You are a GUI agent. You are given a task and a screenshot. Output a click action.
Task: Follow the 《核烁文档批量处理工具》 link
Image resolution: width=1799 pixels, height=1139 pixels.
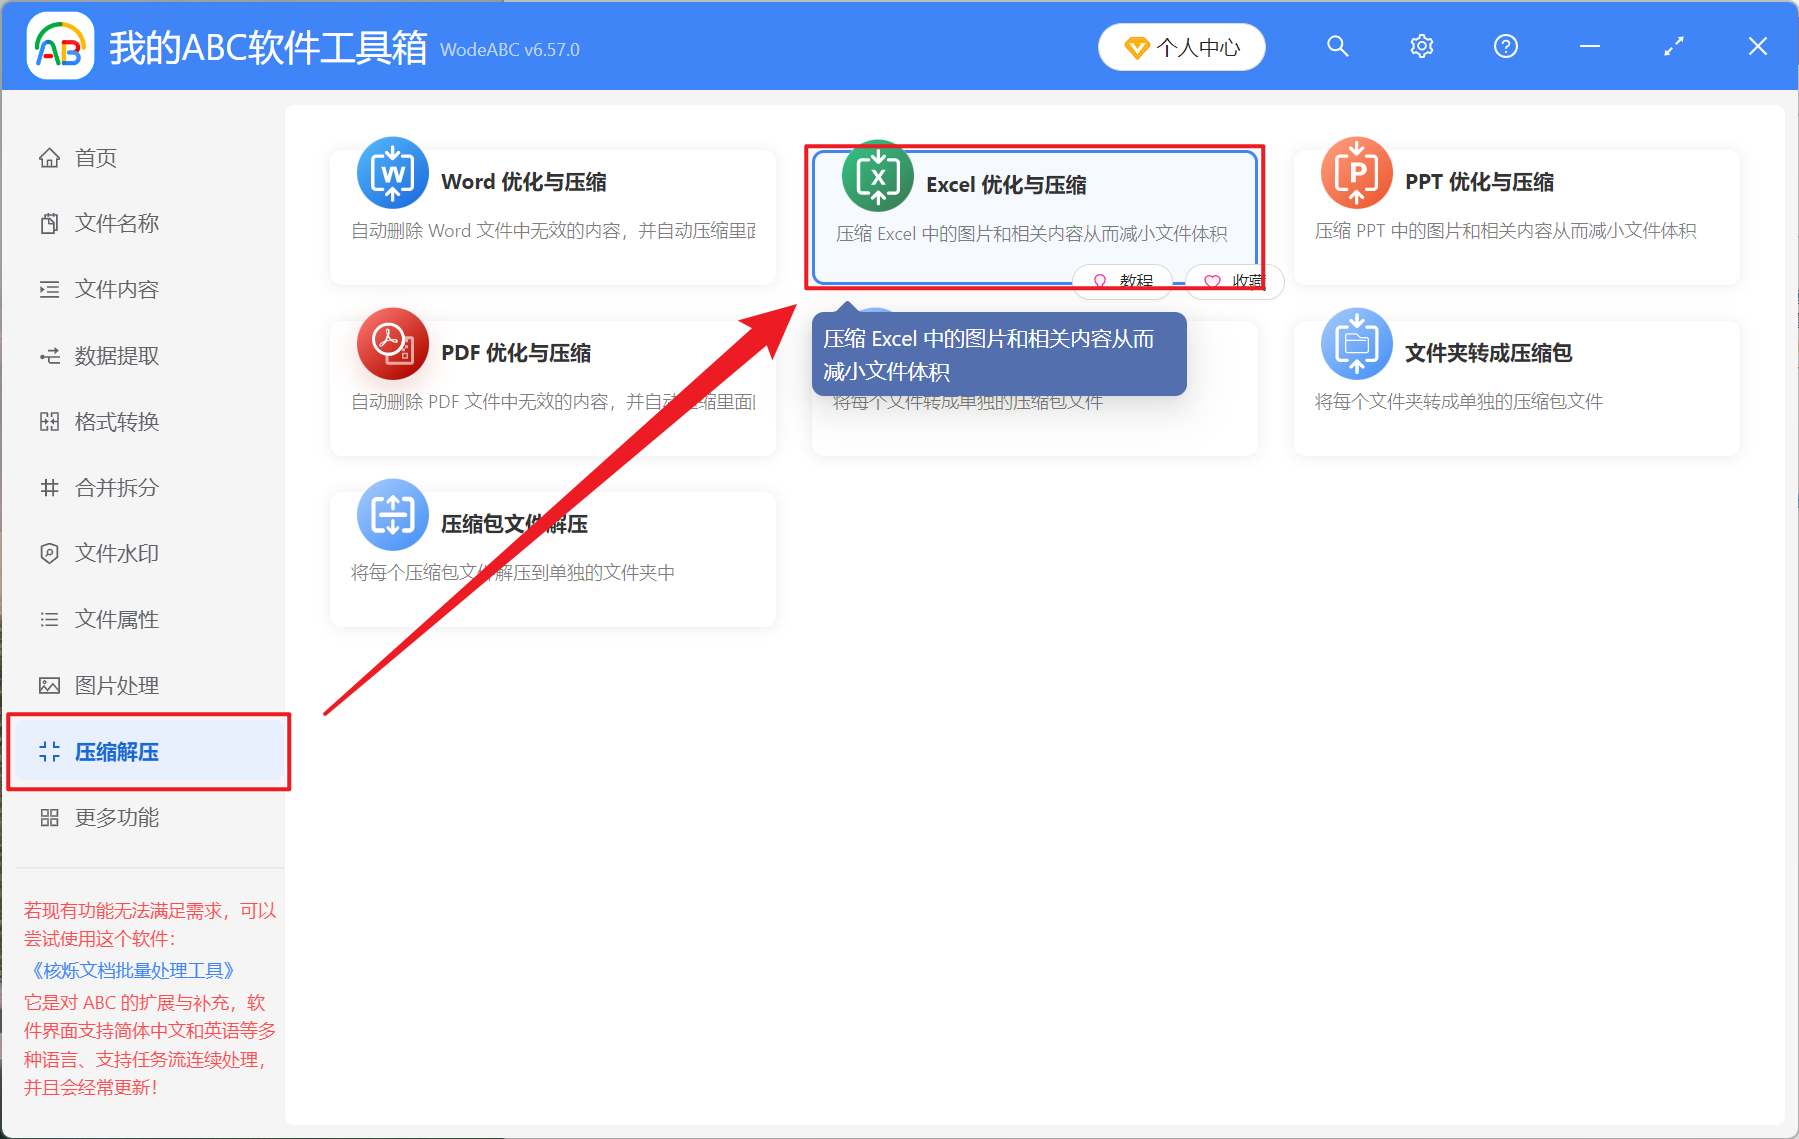click(x=133, y=971)
